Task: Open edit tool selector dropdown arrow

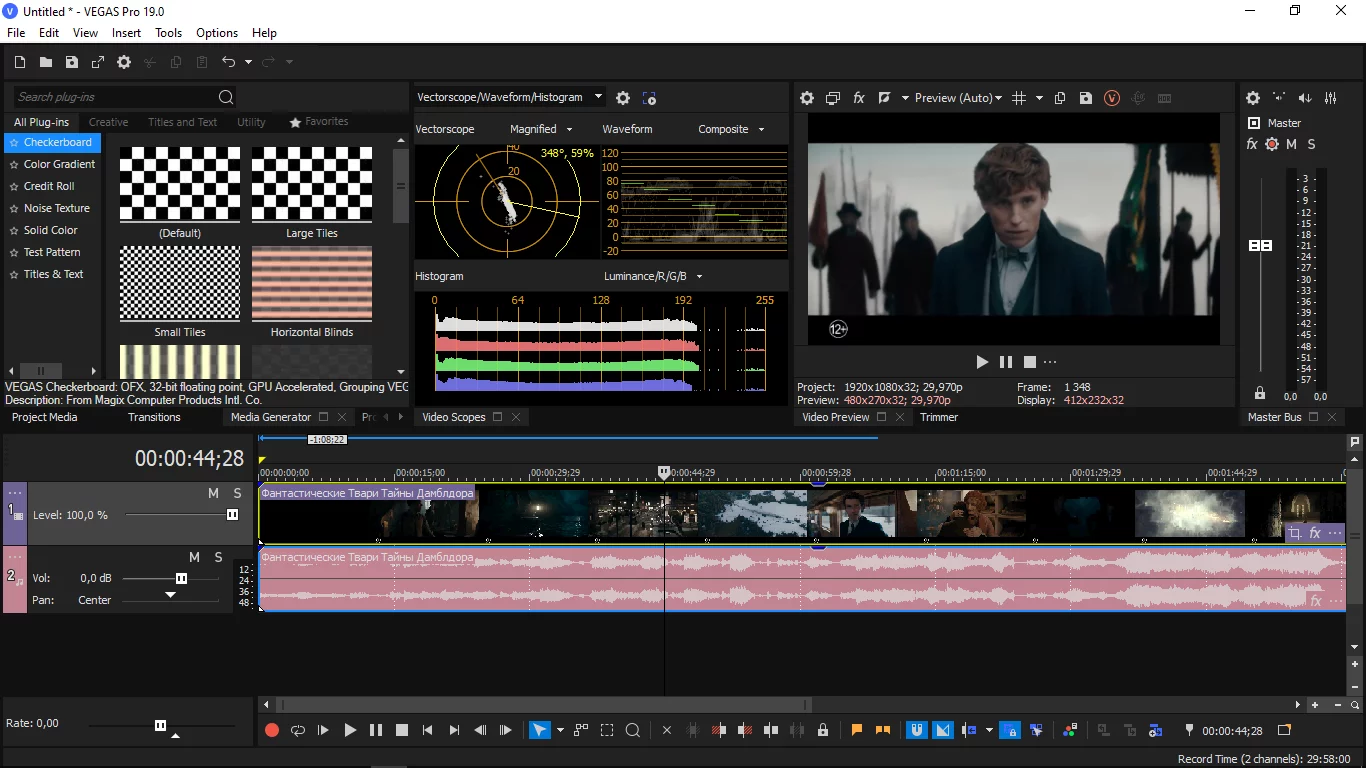Action: click(x=560, y=730)
